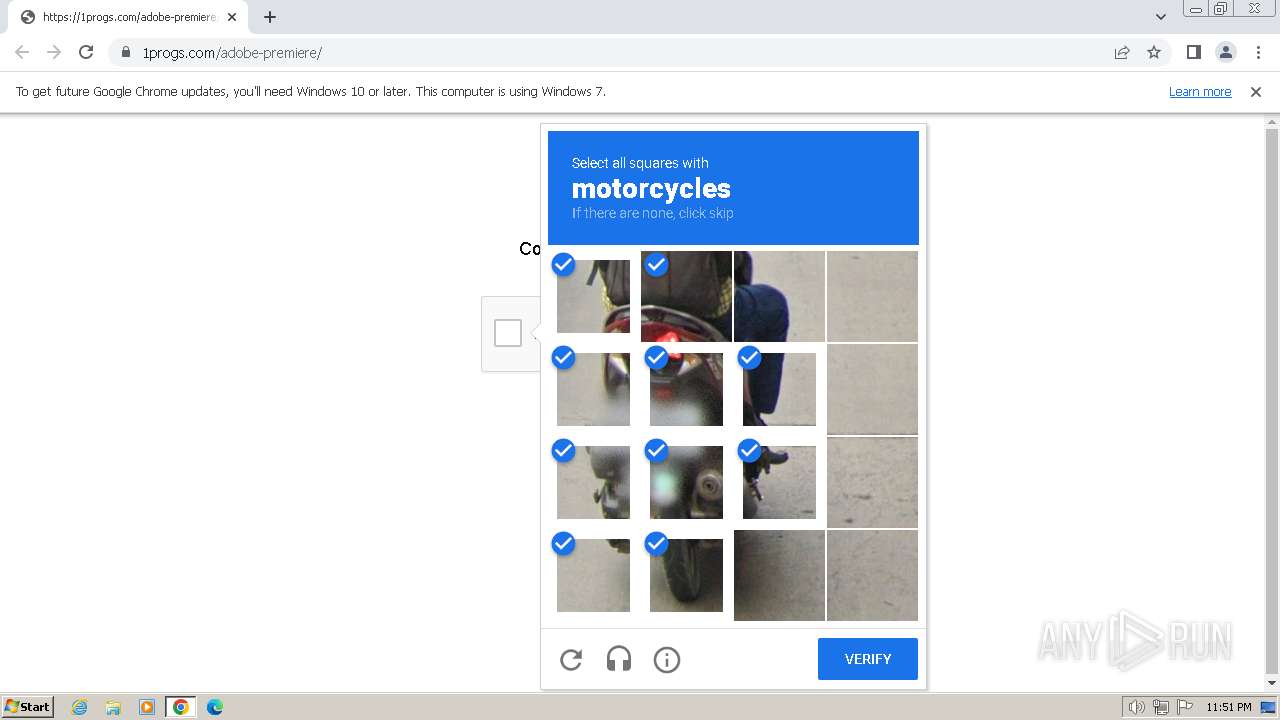This screenshot has height=720, width=1280.
Task: Open the Windows Start menu
Action: click(28, 706)
